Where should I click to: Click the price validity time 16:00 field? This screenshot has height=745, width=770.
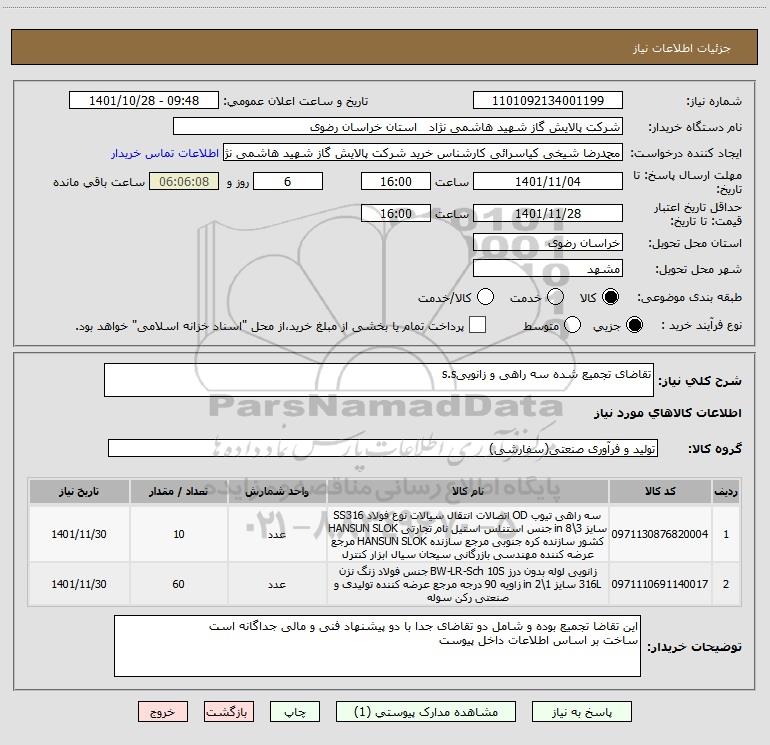(x=396, y=213)
